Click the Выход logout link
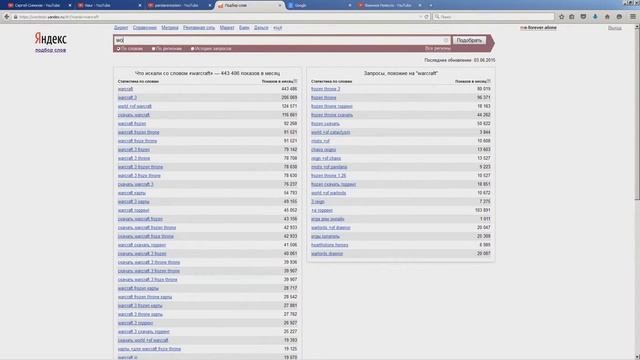 (615, 28)
